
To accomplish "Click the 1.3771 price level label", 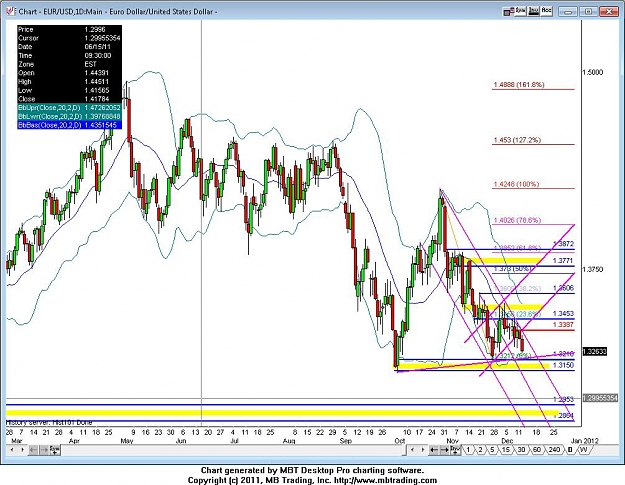I will pyautogui.click(x=563, y=261).
